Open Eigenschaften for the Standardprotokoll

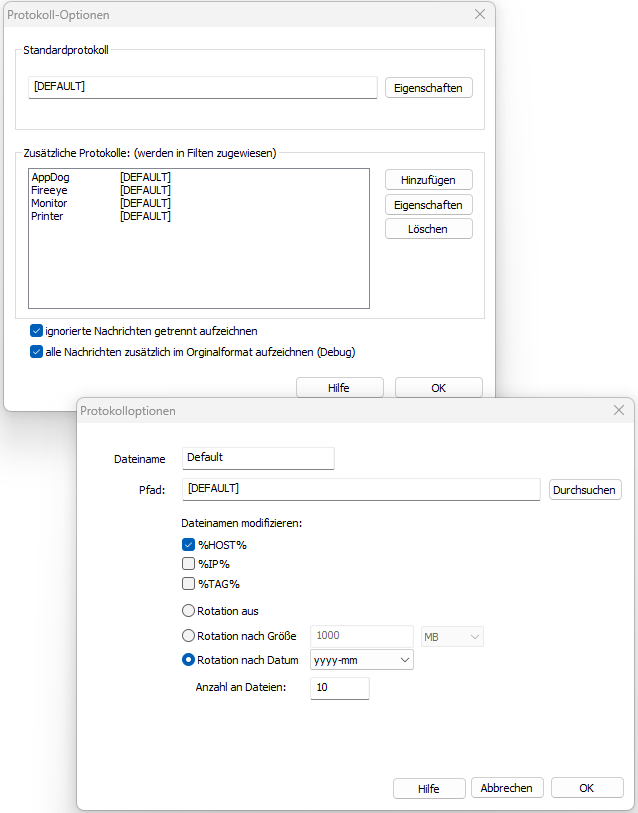pyautogui.click(x=428, y=88)
